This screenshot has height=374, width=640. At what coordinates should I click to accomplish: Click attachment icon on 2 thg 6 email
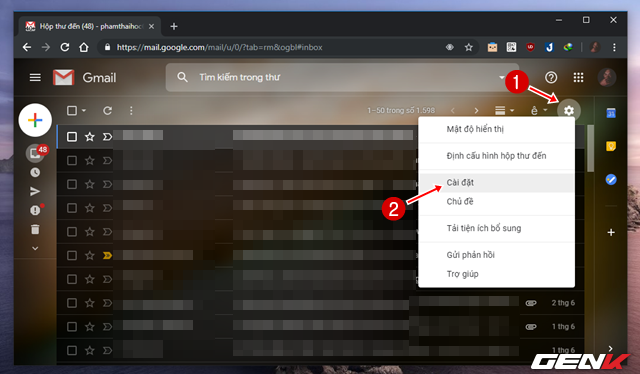coord(531,303)
